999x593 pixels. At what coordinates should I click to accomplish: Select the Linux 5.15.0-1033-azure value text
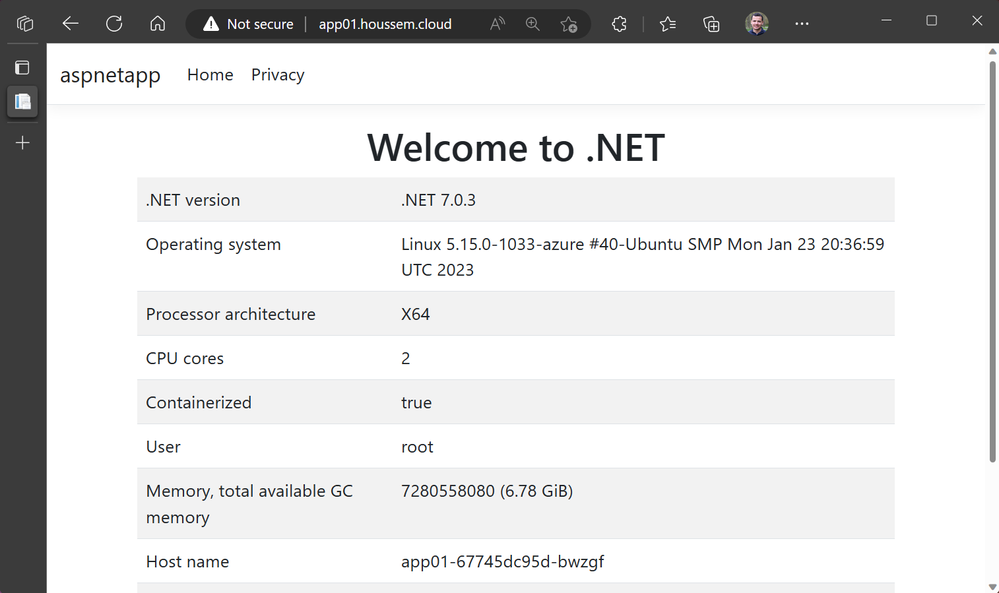[x=642, y=257]
